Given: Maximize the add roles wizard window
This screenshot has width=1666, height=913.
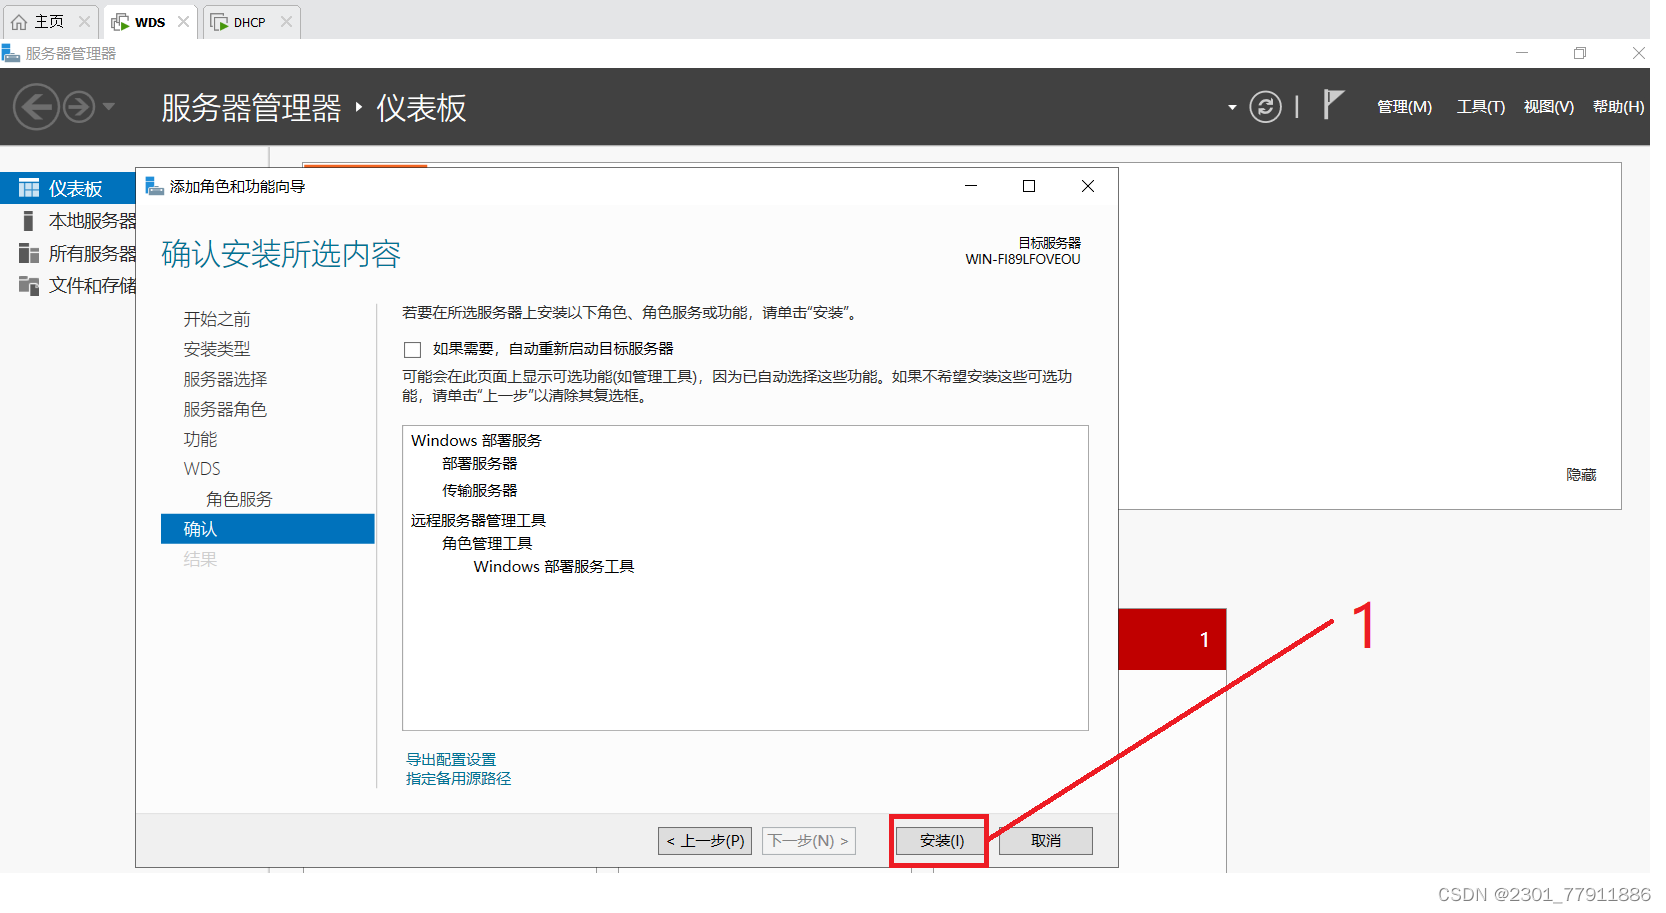Looking at the screenshot, I should (1029, 186).
